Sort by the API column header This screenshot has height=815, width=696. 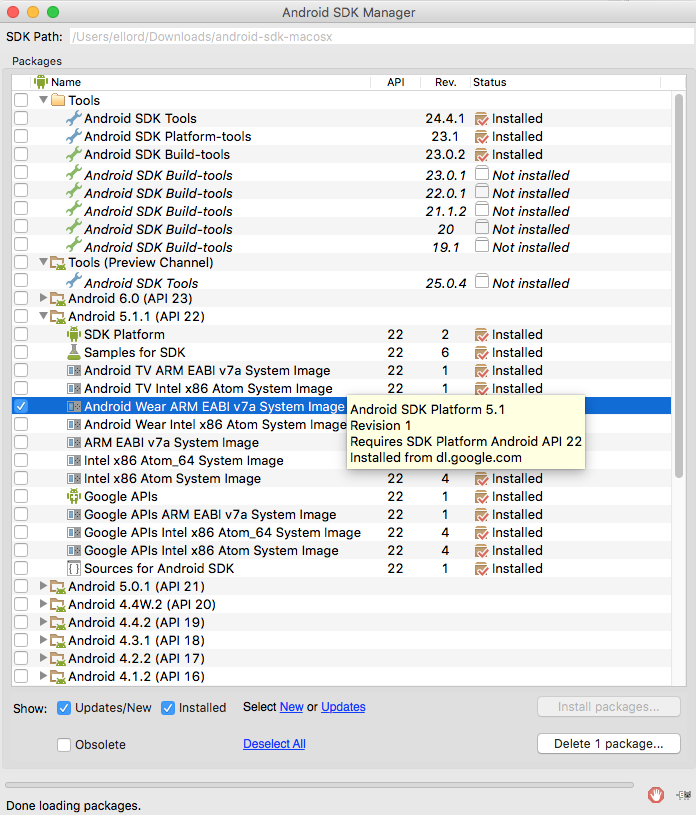tap(396, 82)
